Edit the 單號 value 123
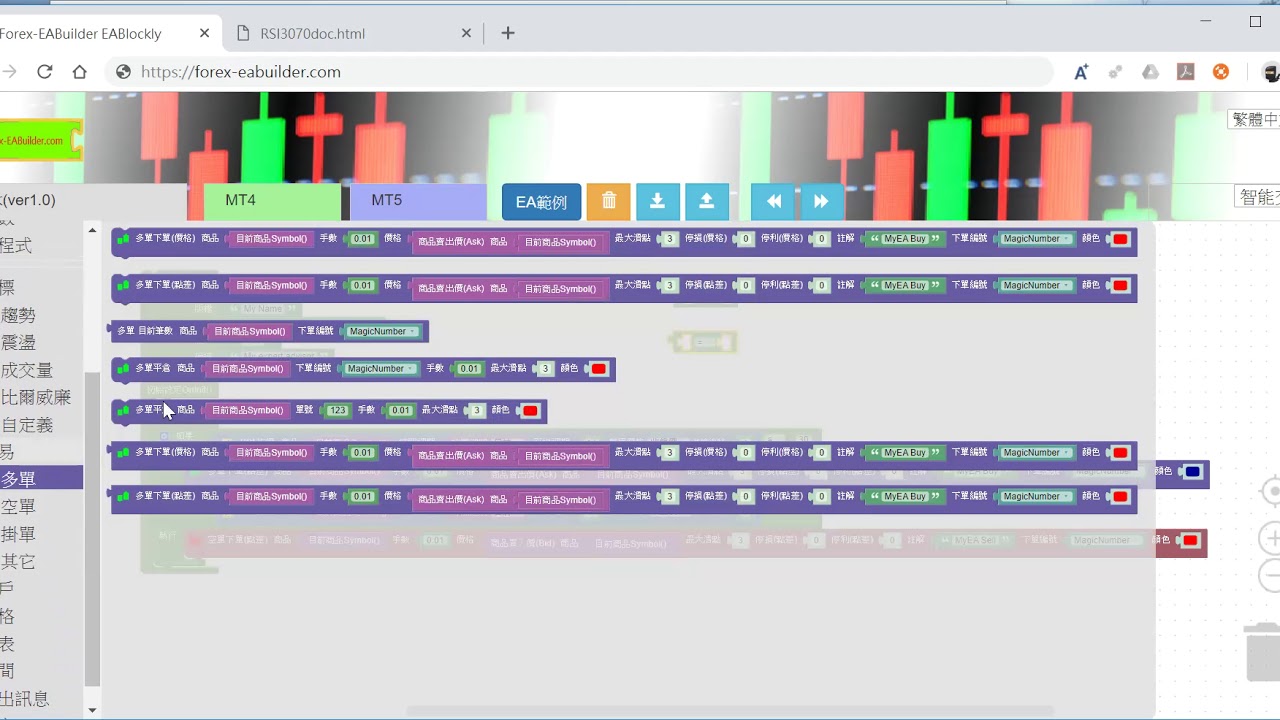This screenshot has height=720, width=1280. [338, 411]
